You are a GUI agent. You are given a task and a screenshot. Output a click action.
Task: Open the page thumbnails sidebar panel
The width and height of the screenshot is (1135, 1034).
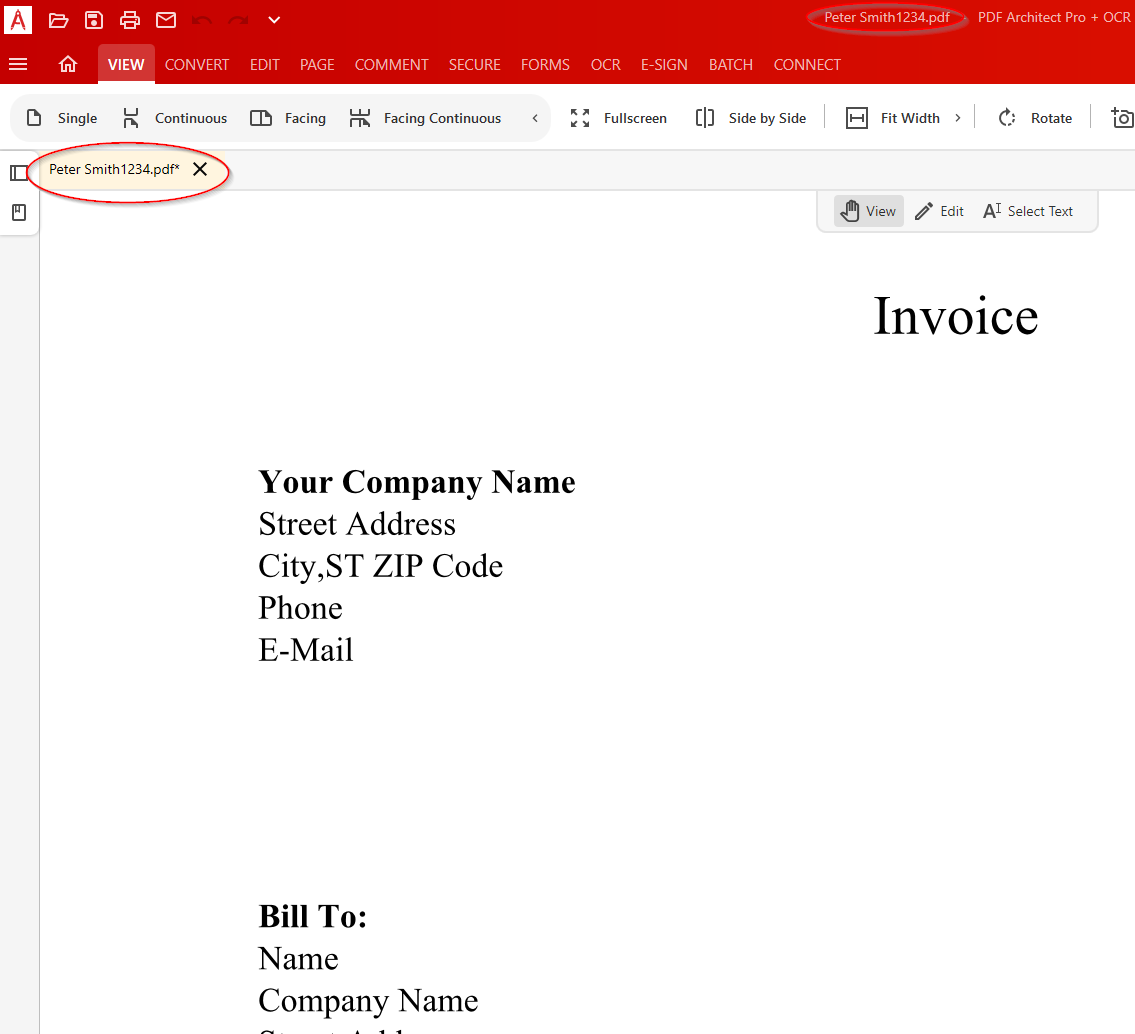(19, 172)
